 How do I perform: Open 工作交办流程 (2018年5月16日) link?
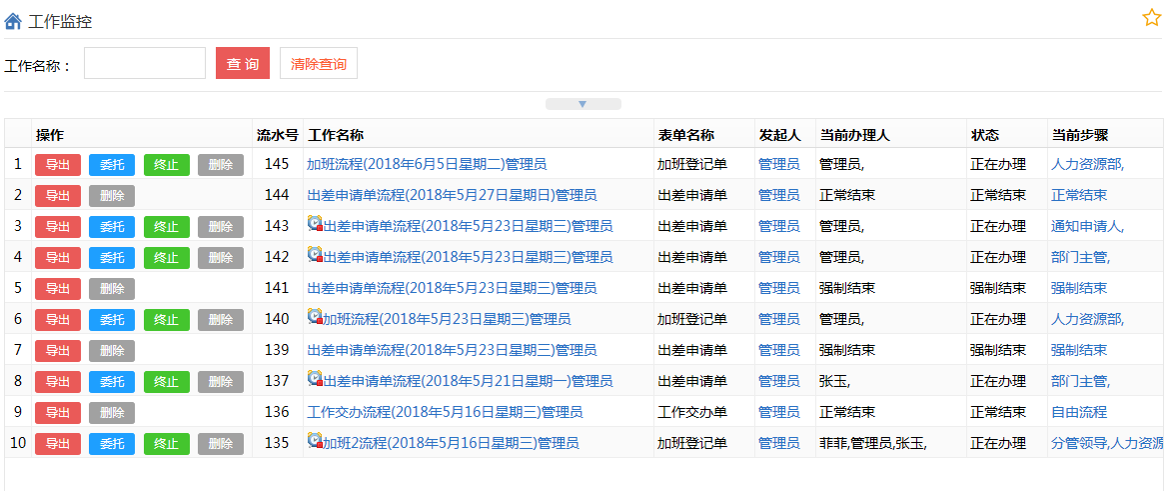(444, 412)
